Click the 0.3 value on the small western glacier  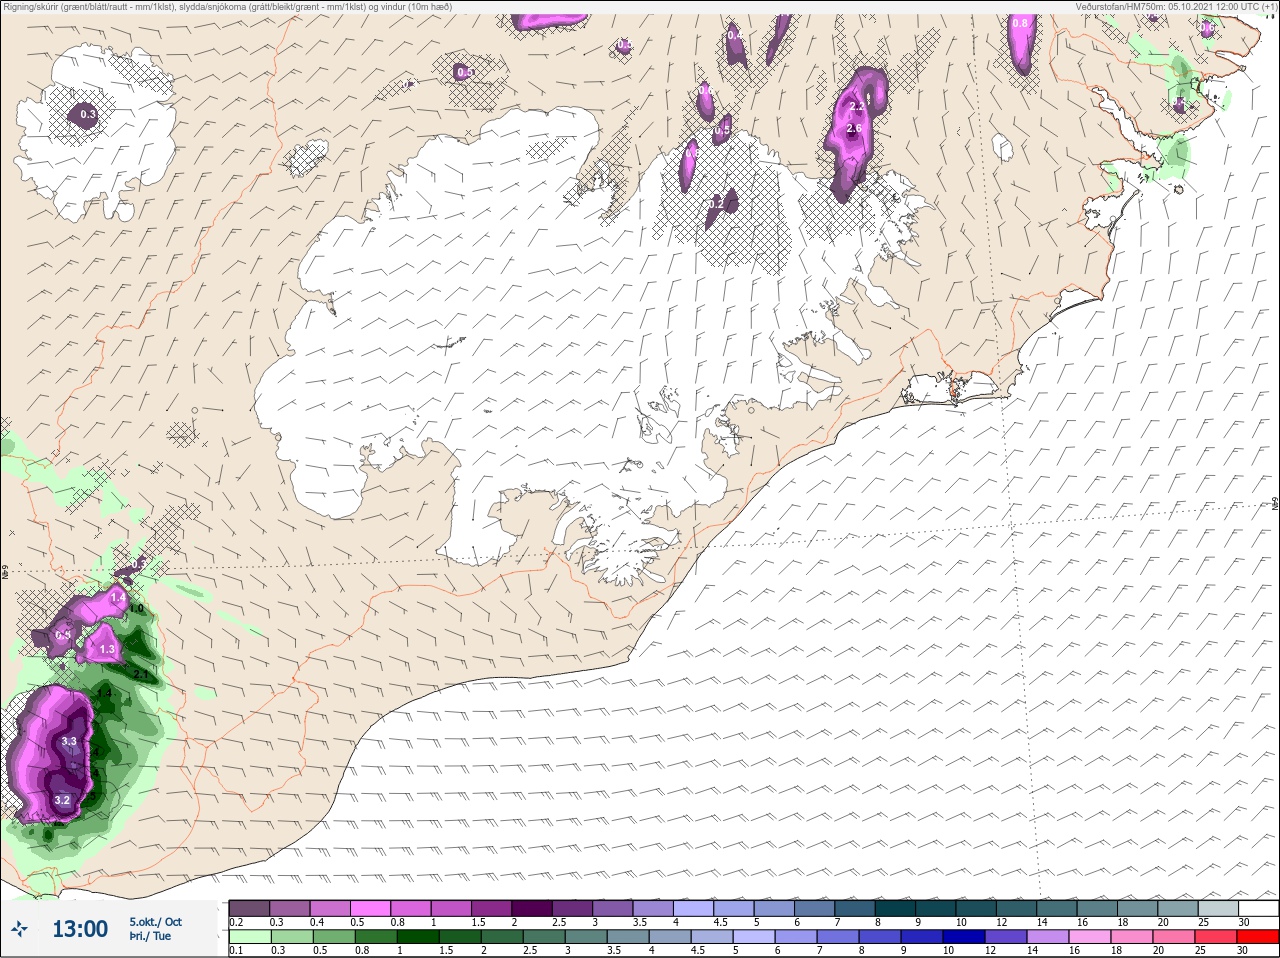88,115
